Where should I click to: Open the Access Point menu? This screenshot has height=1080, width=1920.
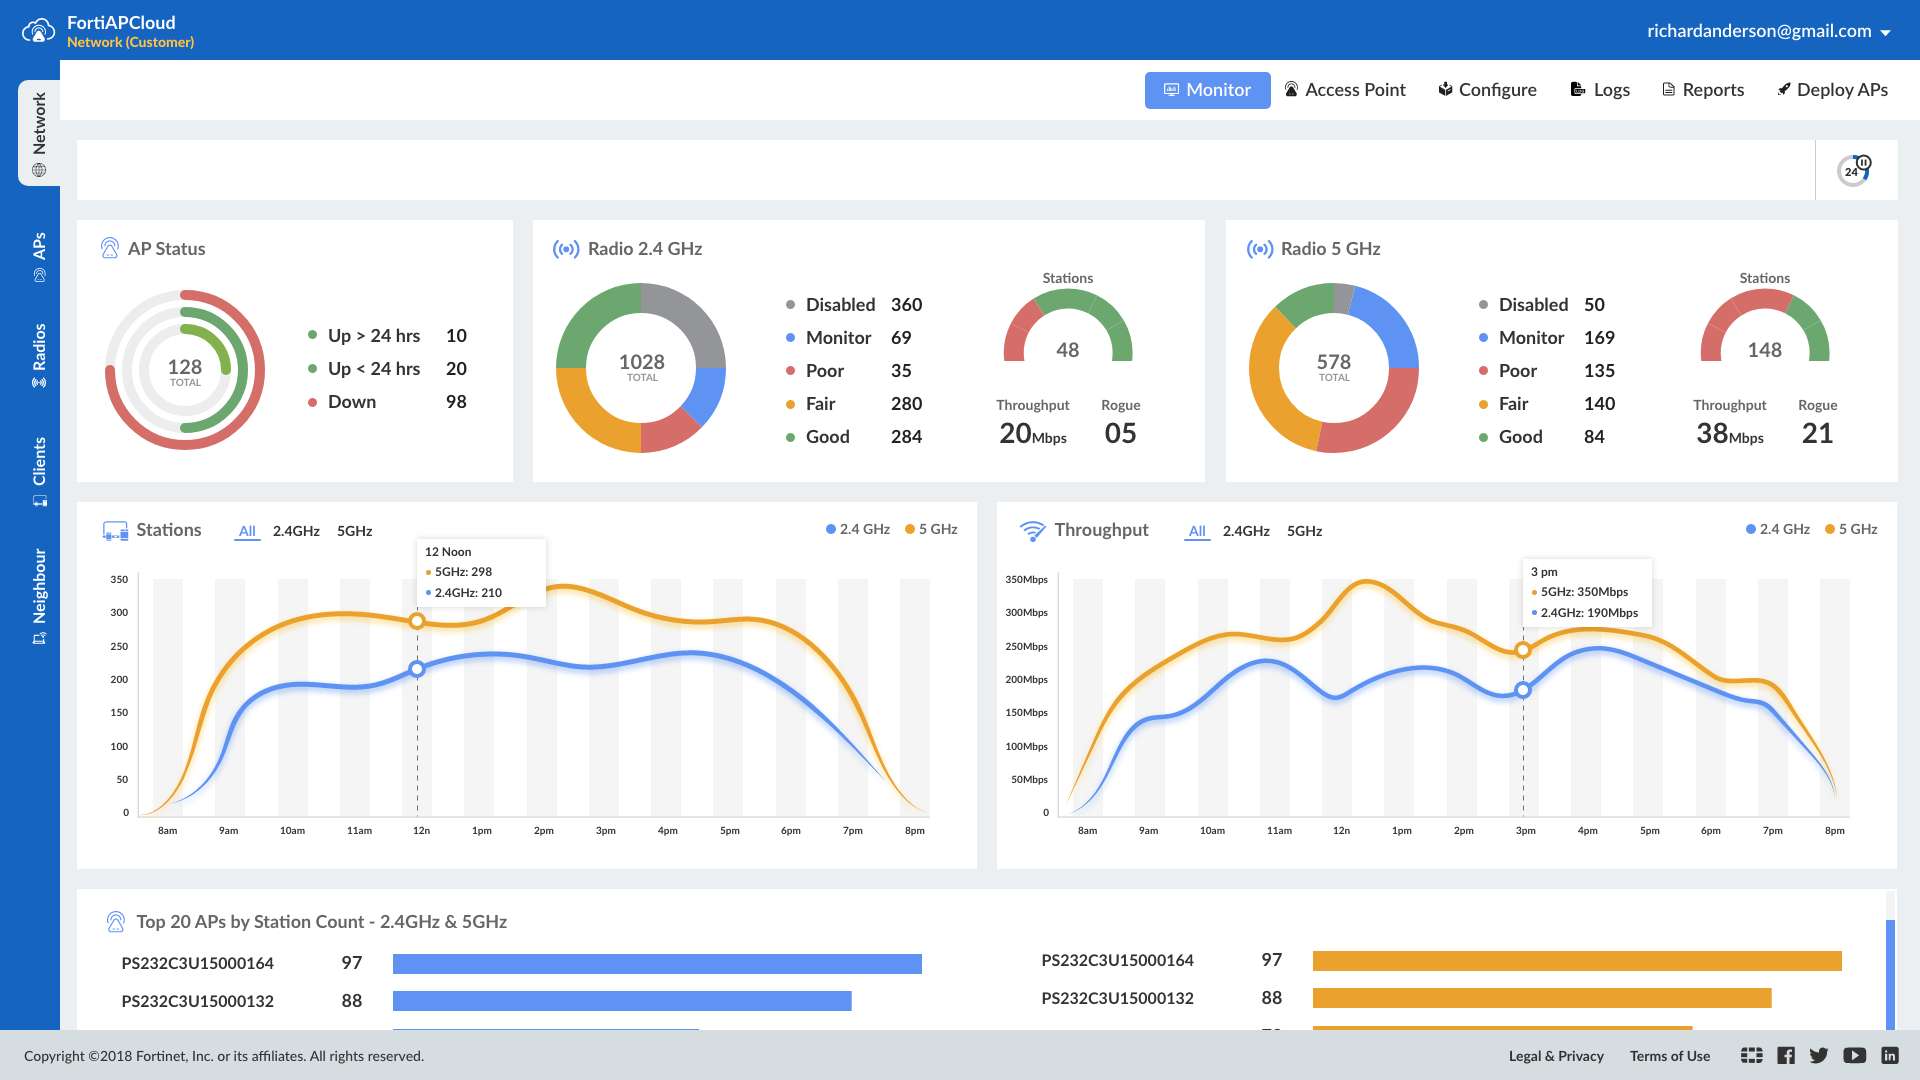click(1345, 90)
